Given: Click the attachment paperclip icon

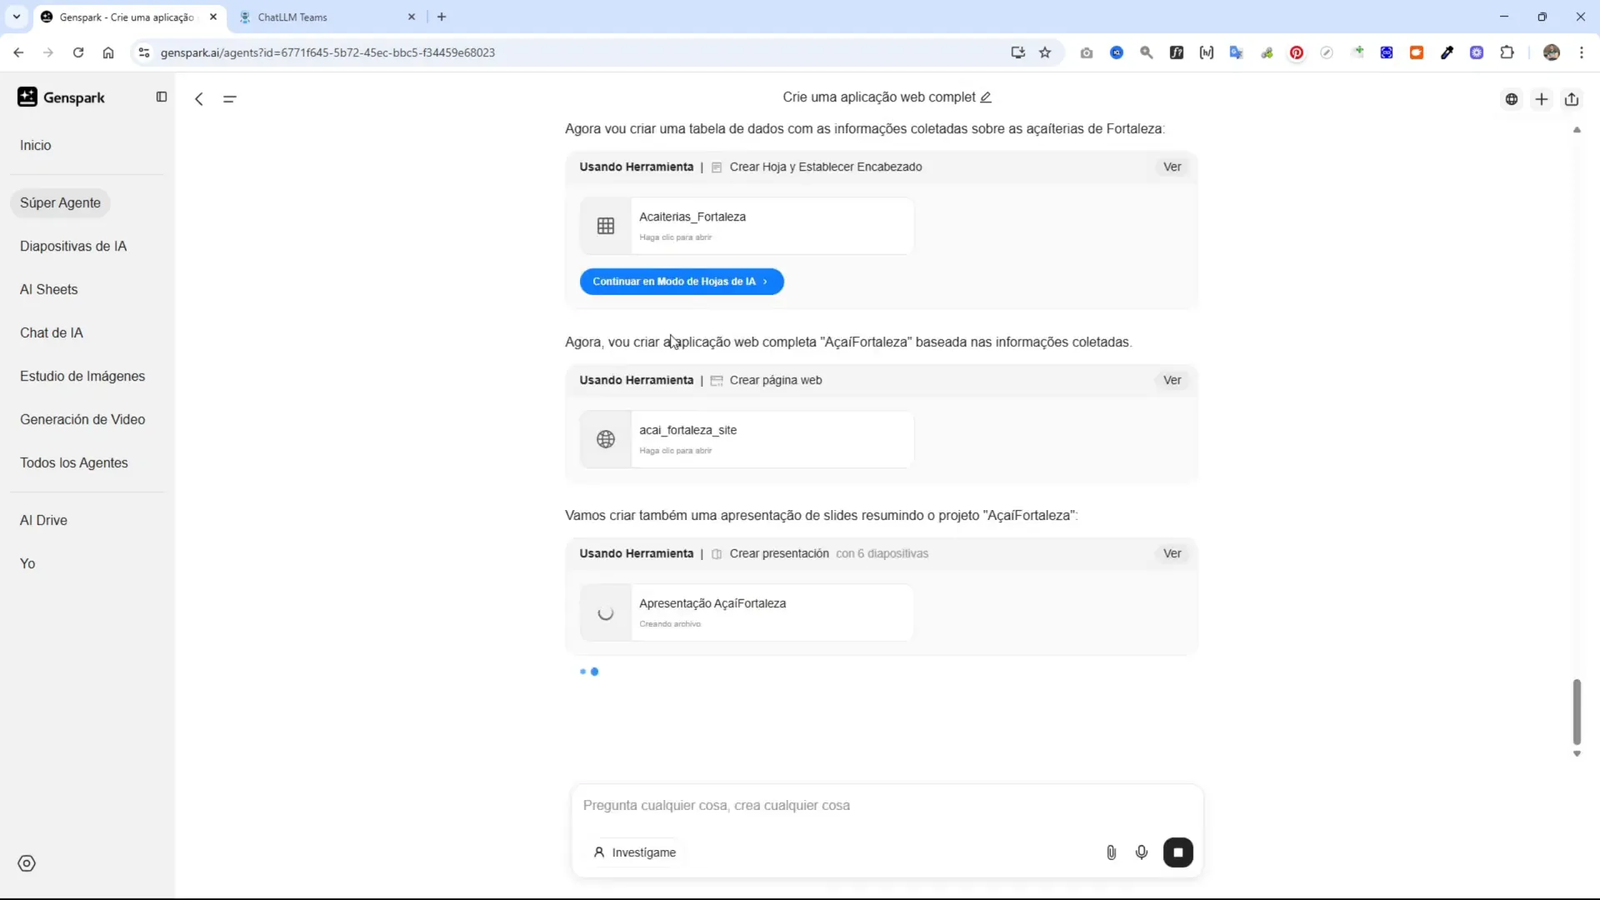Looking at the screenshot, I should pos(1110,852).
